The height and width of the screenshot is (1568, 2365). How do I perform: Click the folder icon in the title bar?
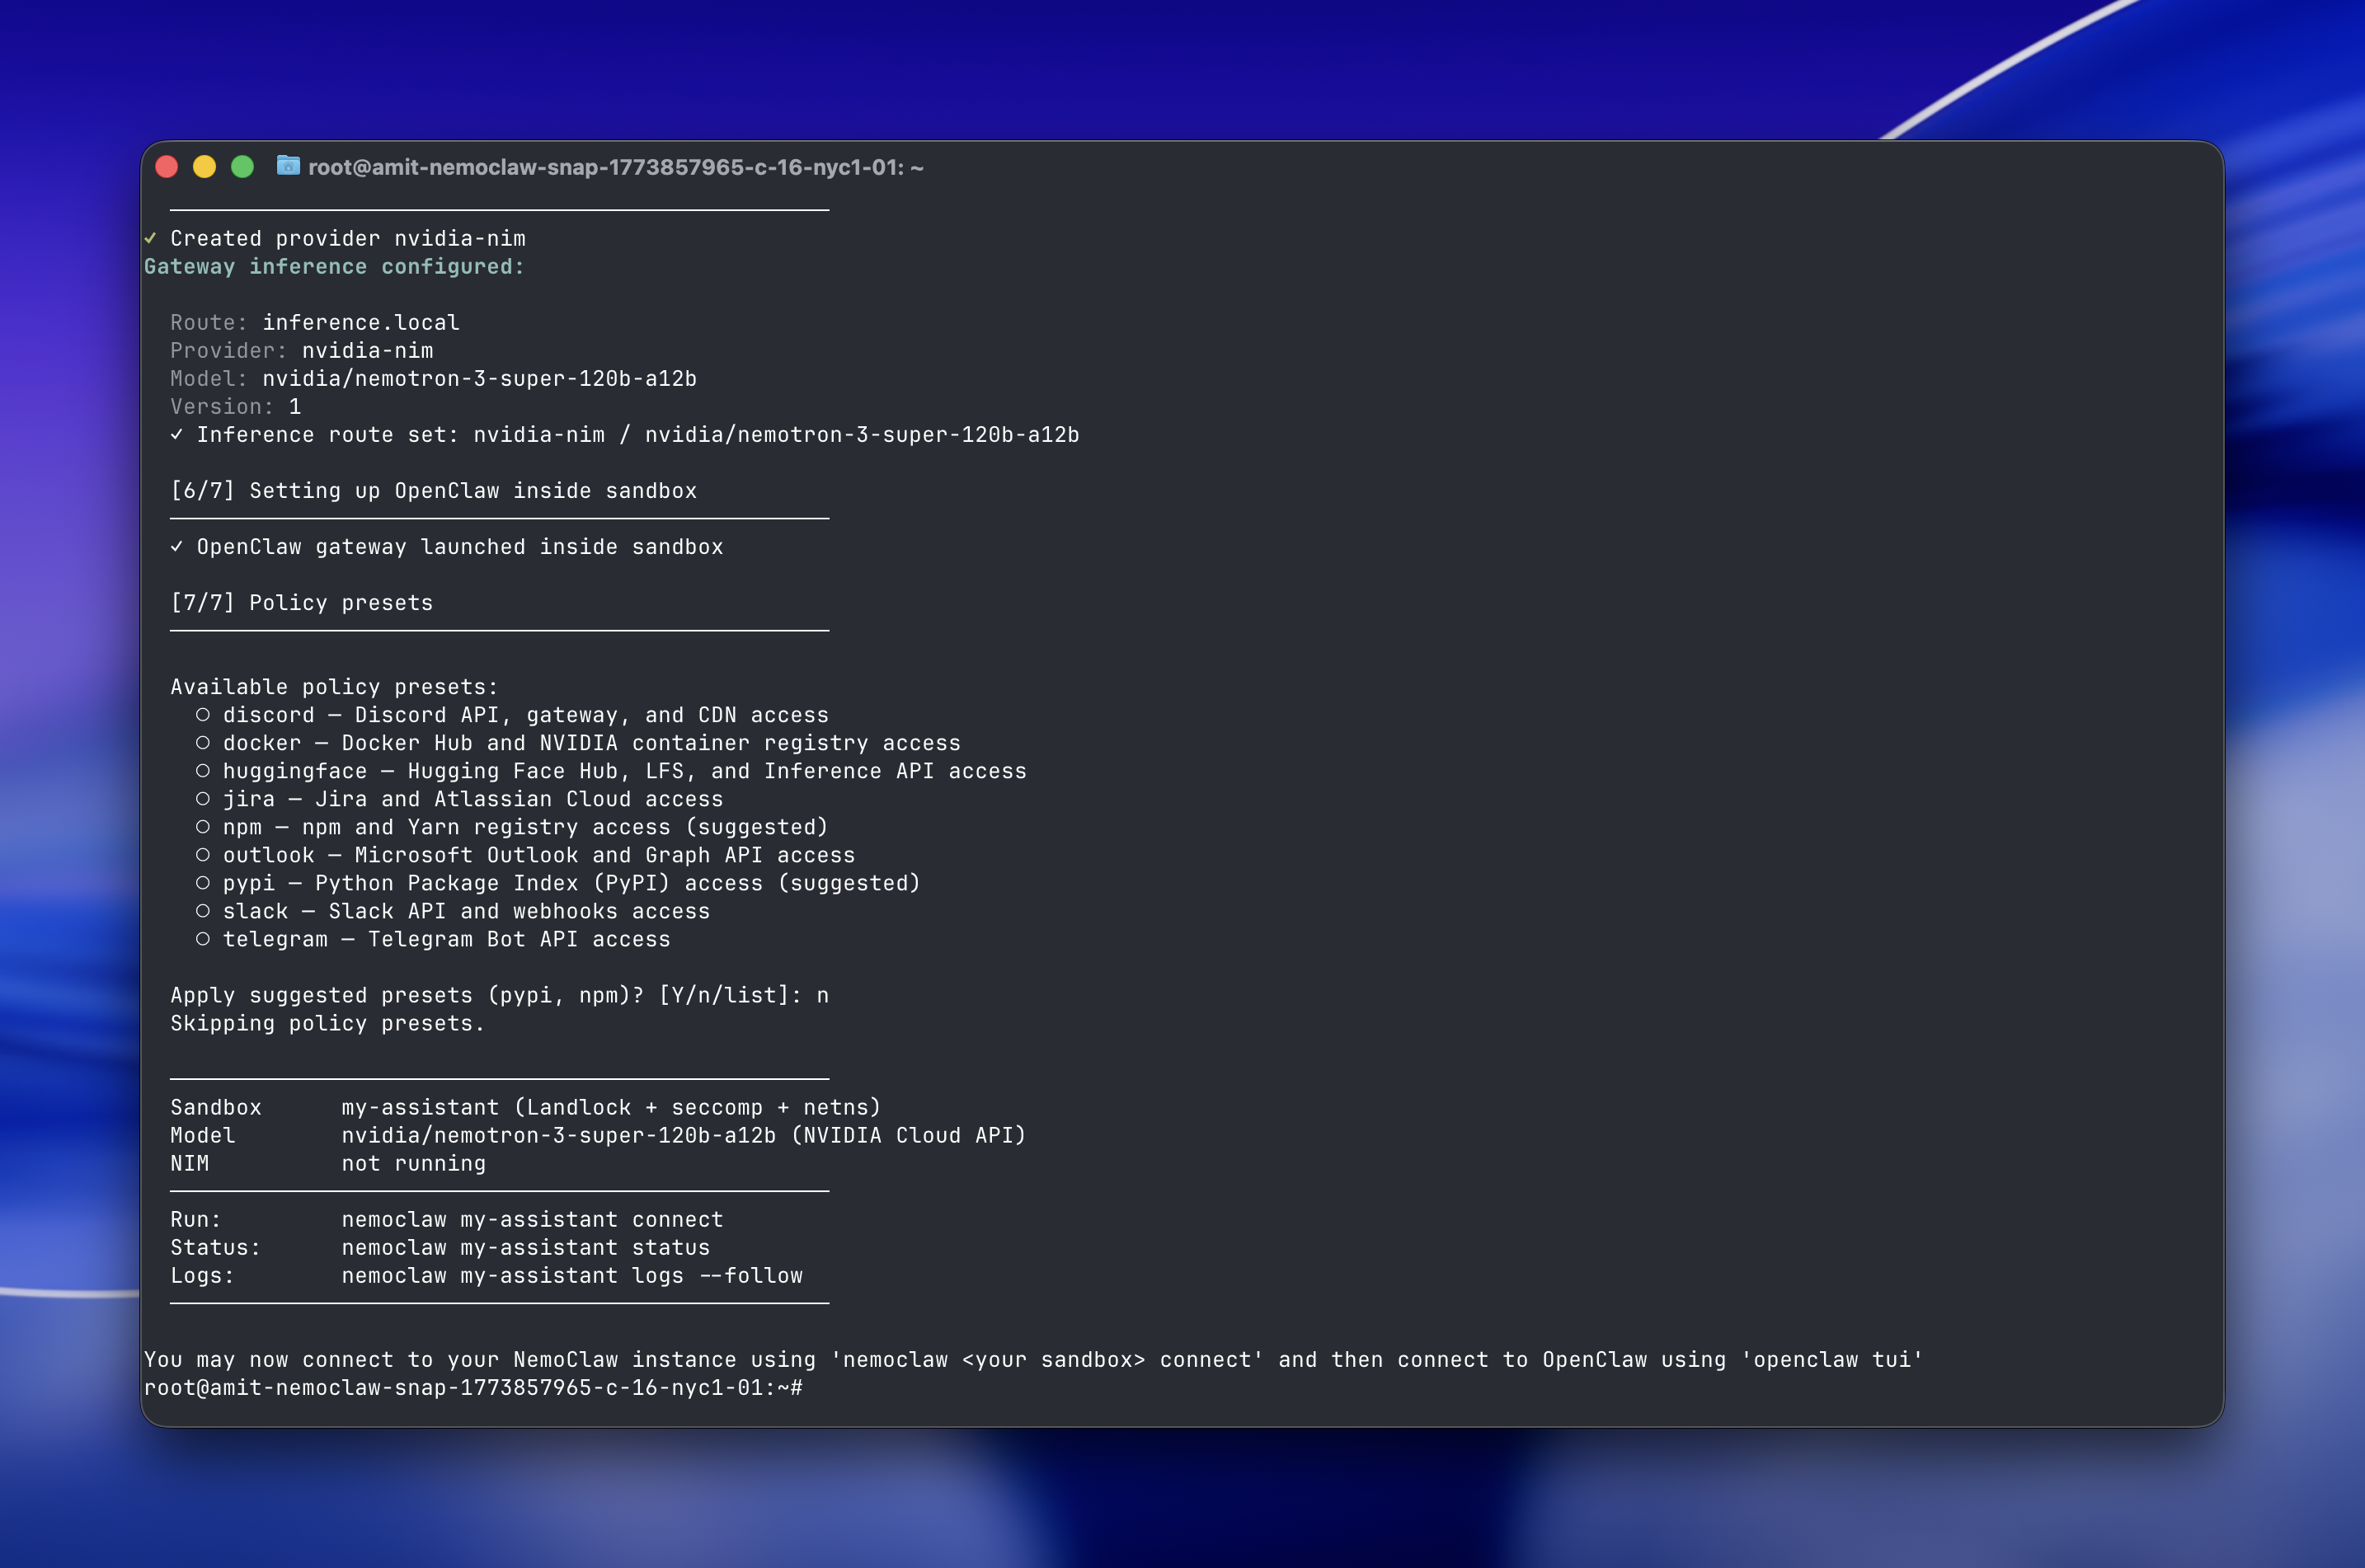click(x=287, y=167)
